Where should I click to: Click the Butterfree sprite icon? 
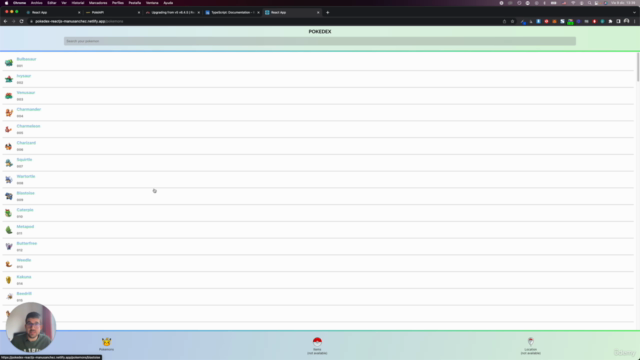[9, 247]
